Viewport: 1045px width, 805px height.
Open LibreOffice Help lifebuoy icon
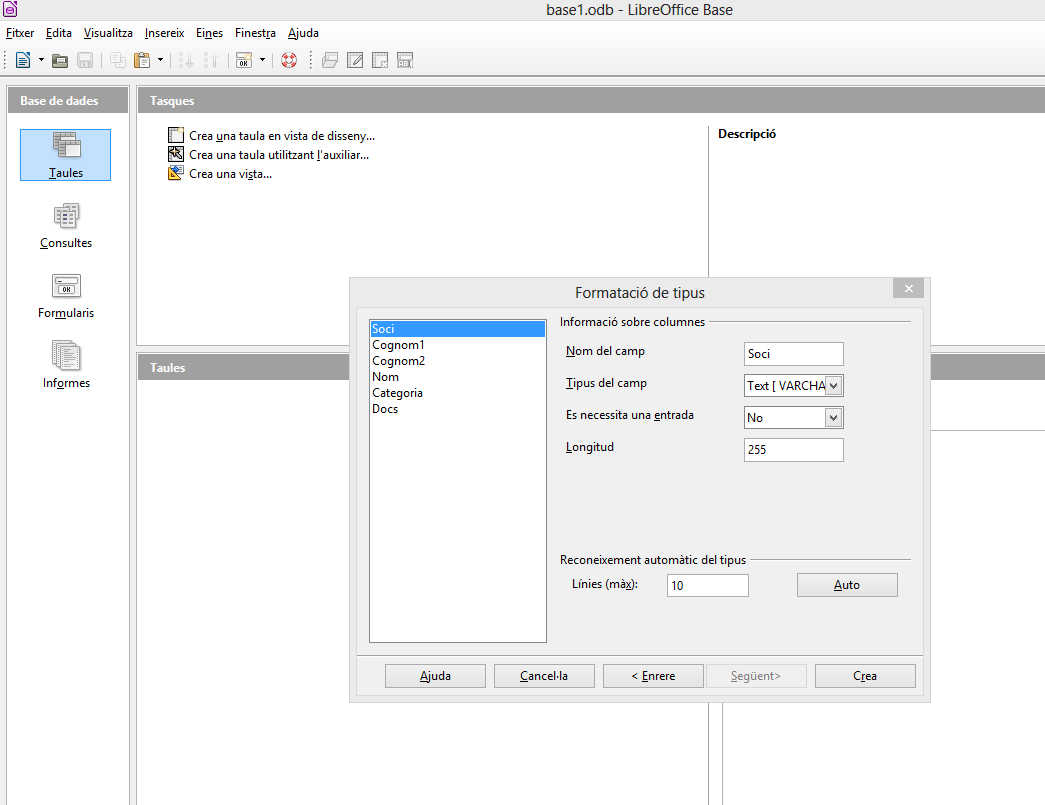[289, 60]
